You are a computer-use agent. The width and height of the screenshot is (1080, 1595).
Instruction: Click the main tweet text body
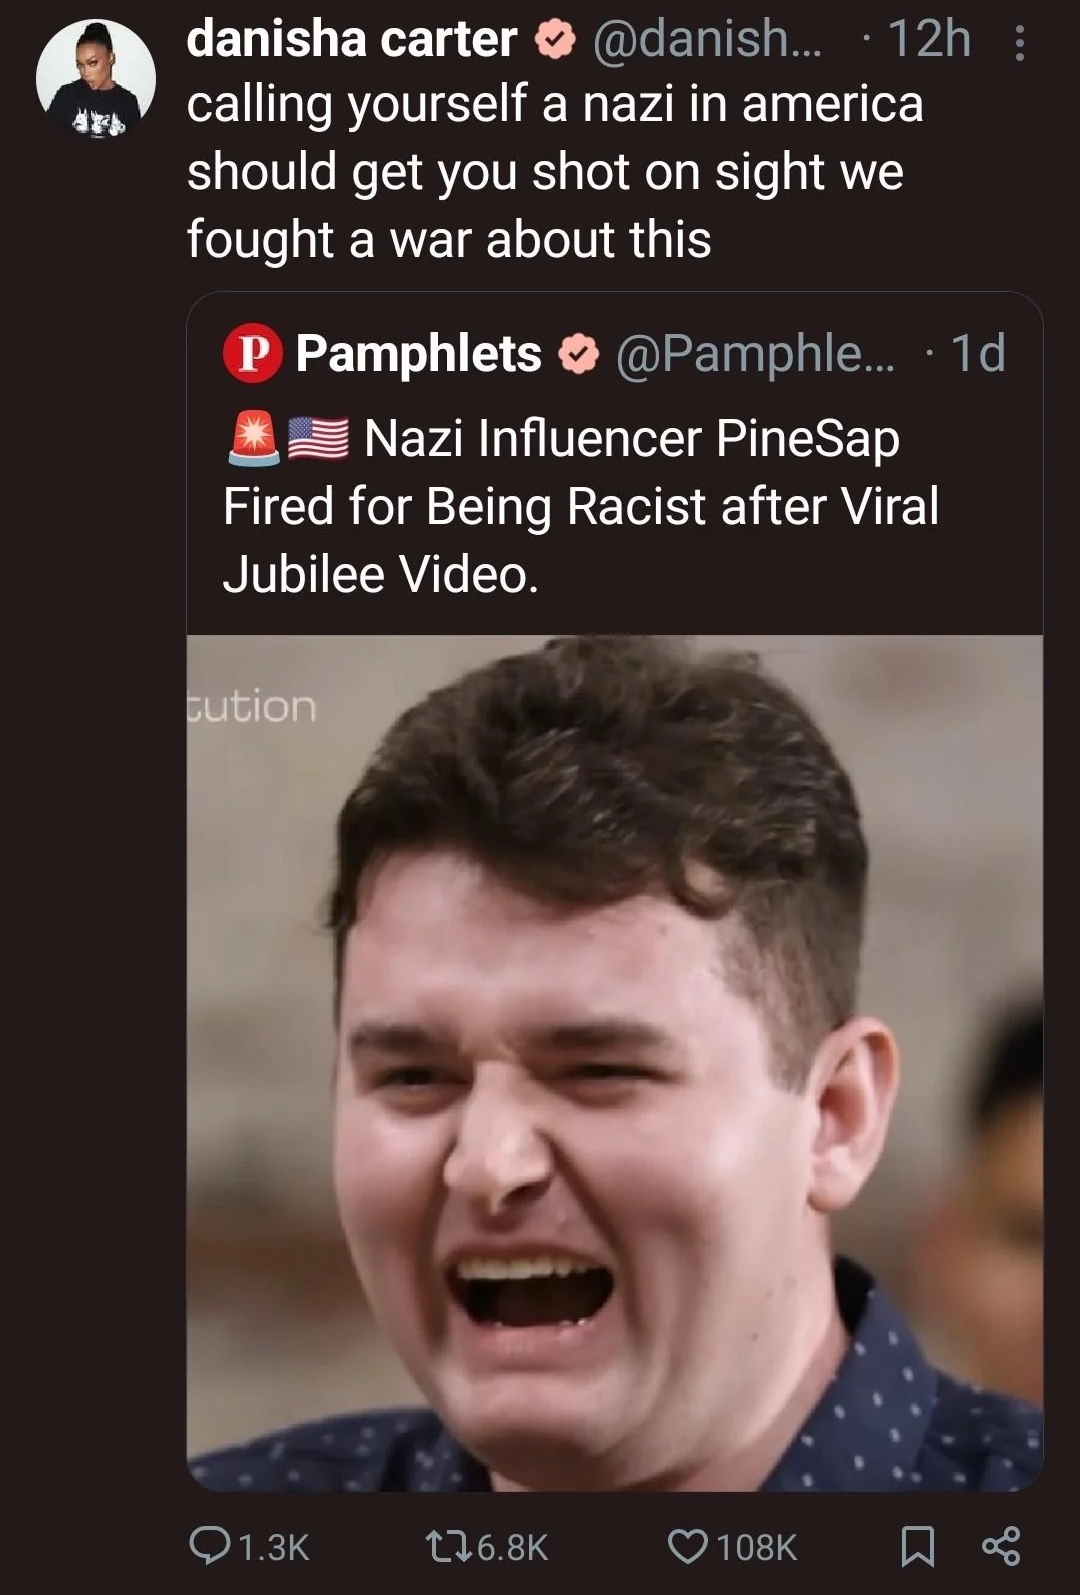point(555,172)
